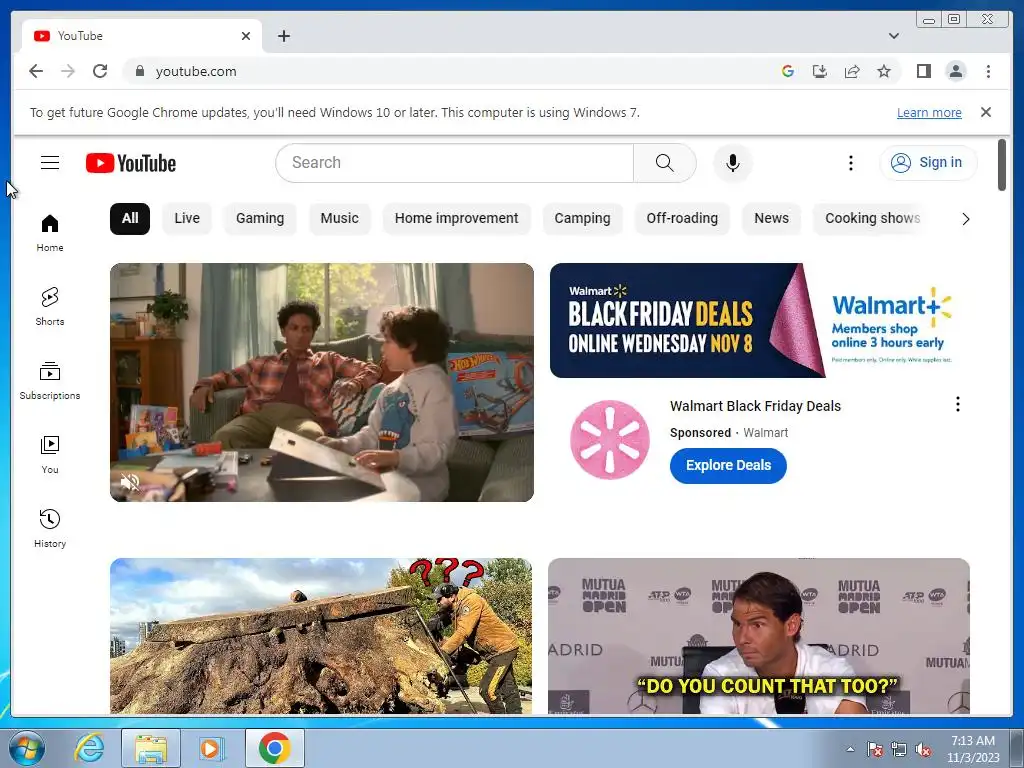
Task: Open Chrome profile avatar
Action: tap(955, 71)
